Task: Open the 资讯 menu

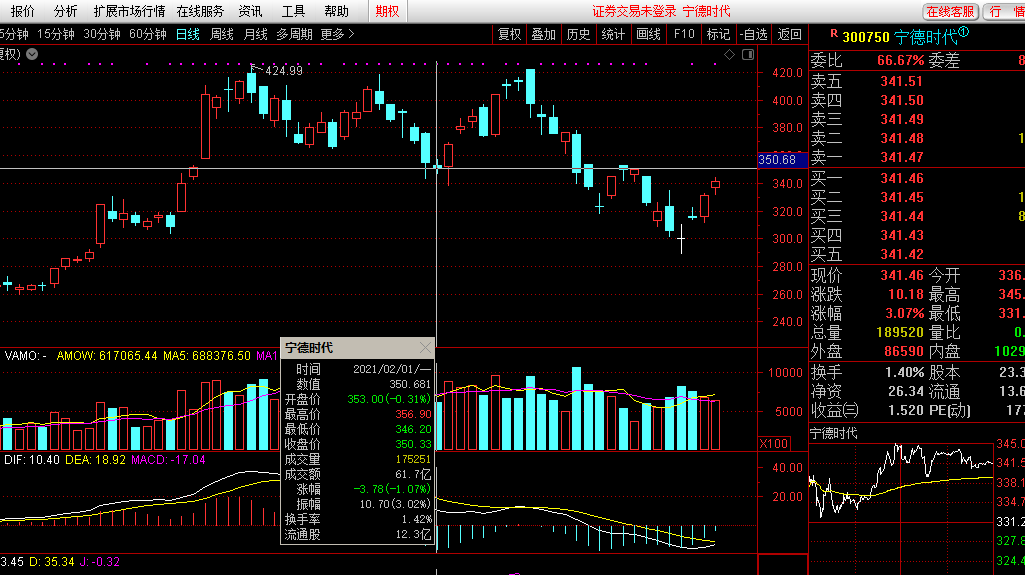Action: (250, 11)
